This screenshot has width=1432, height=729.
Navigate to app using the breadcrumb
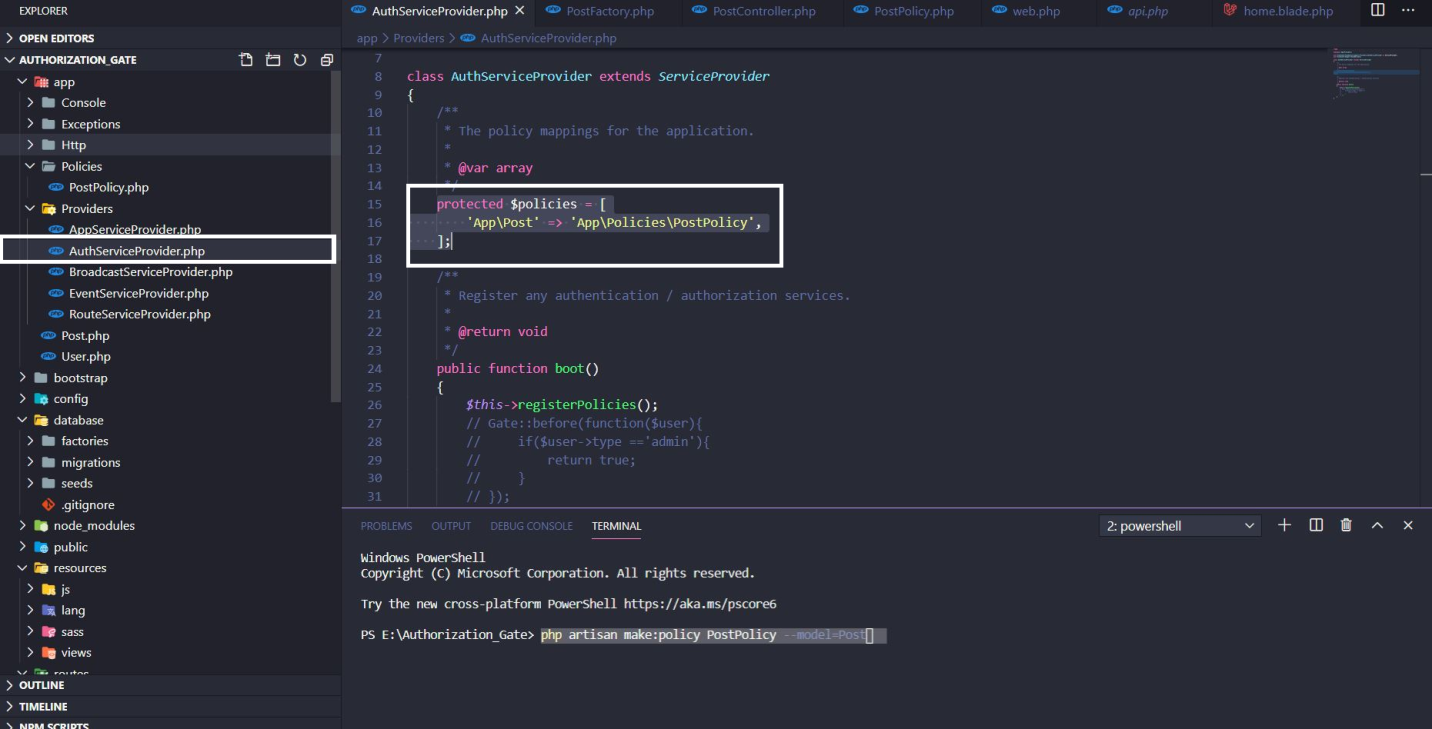point(367,38)
